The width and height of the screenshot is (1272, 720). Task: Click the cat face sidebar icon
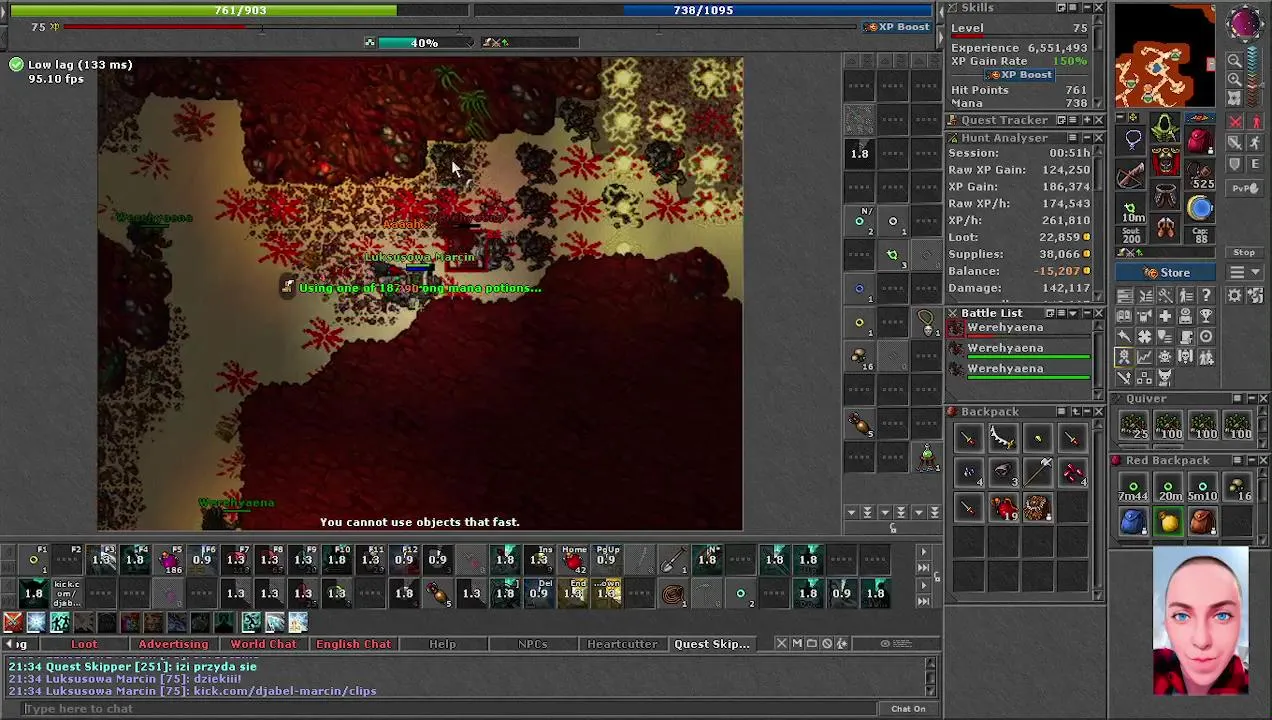tap(1165, 377)
